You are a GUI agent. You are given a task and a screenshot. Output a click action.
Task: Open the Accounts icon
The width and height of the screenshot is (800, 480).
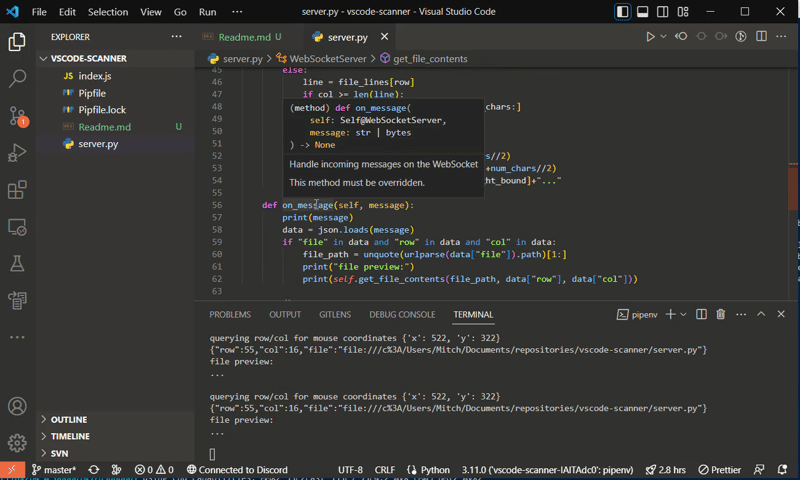click(x=17, y=407)
